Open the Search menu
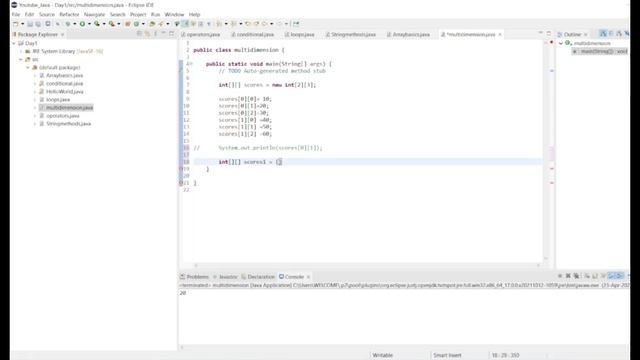The height and width of the screenshot is (360, 640). pyautogui.click(x=118, y=14)
